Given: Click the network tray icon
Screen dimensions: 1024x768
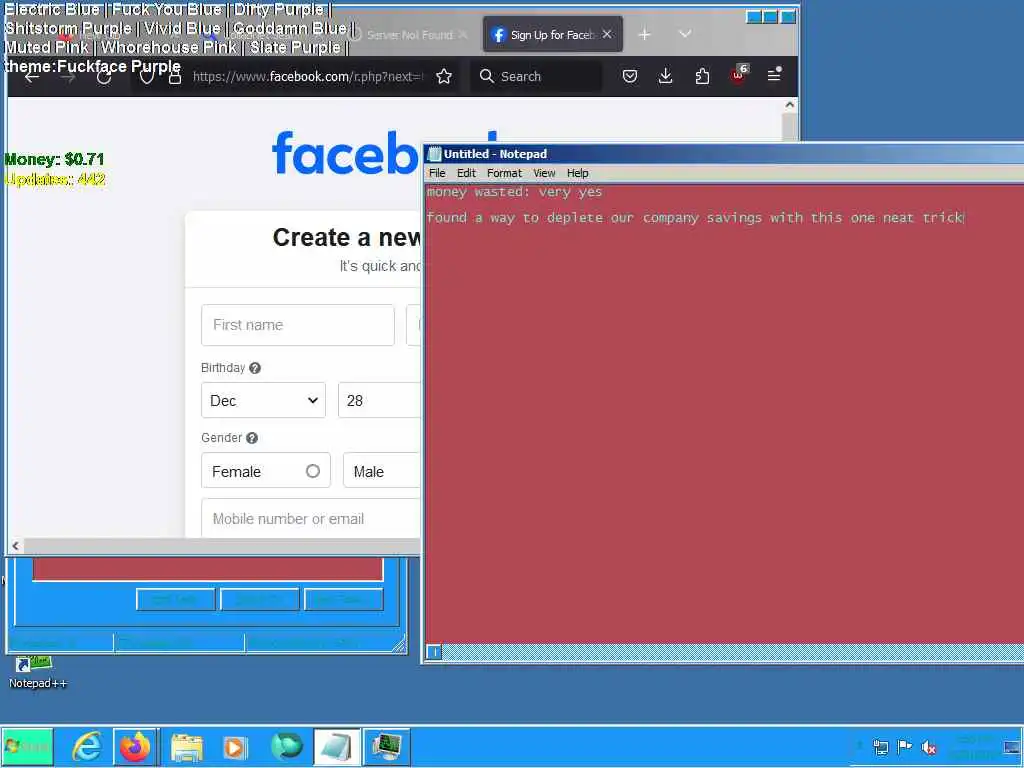Looking at the screenshot, I should click(x=880, y=747).
